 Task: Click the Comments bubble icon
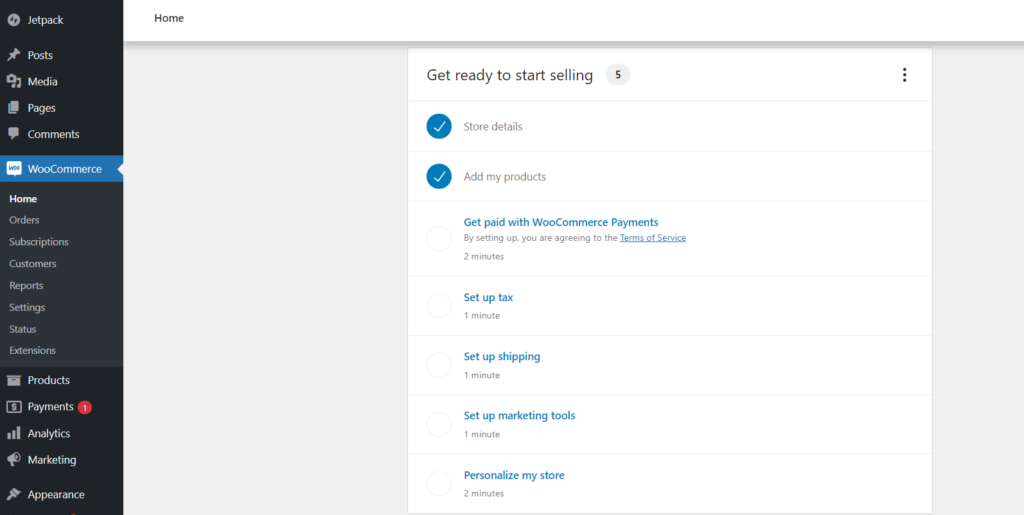click(13, 134)
